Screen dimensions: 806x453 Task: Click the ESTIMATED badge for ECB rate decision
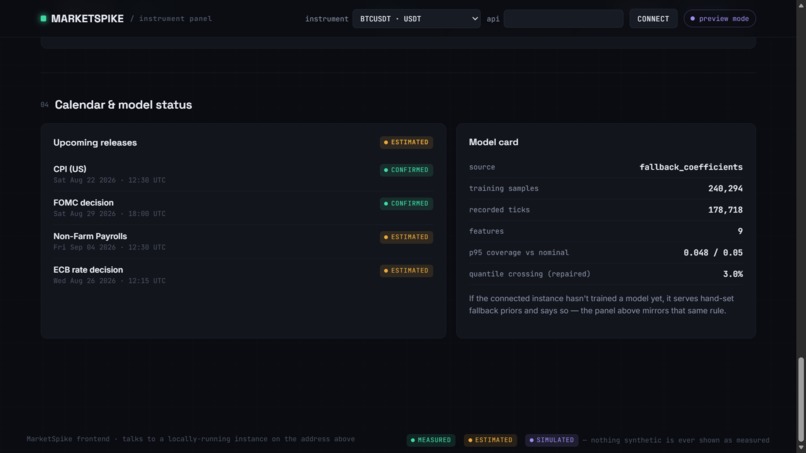tap(406, 270)
